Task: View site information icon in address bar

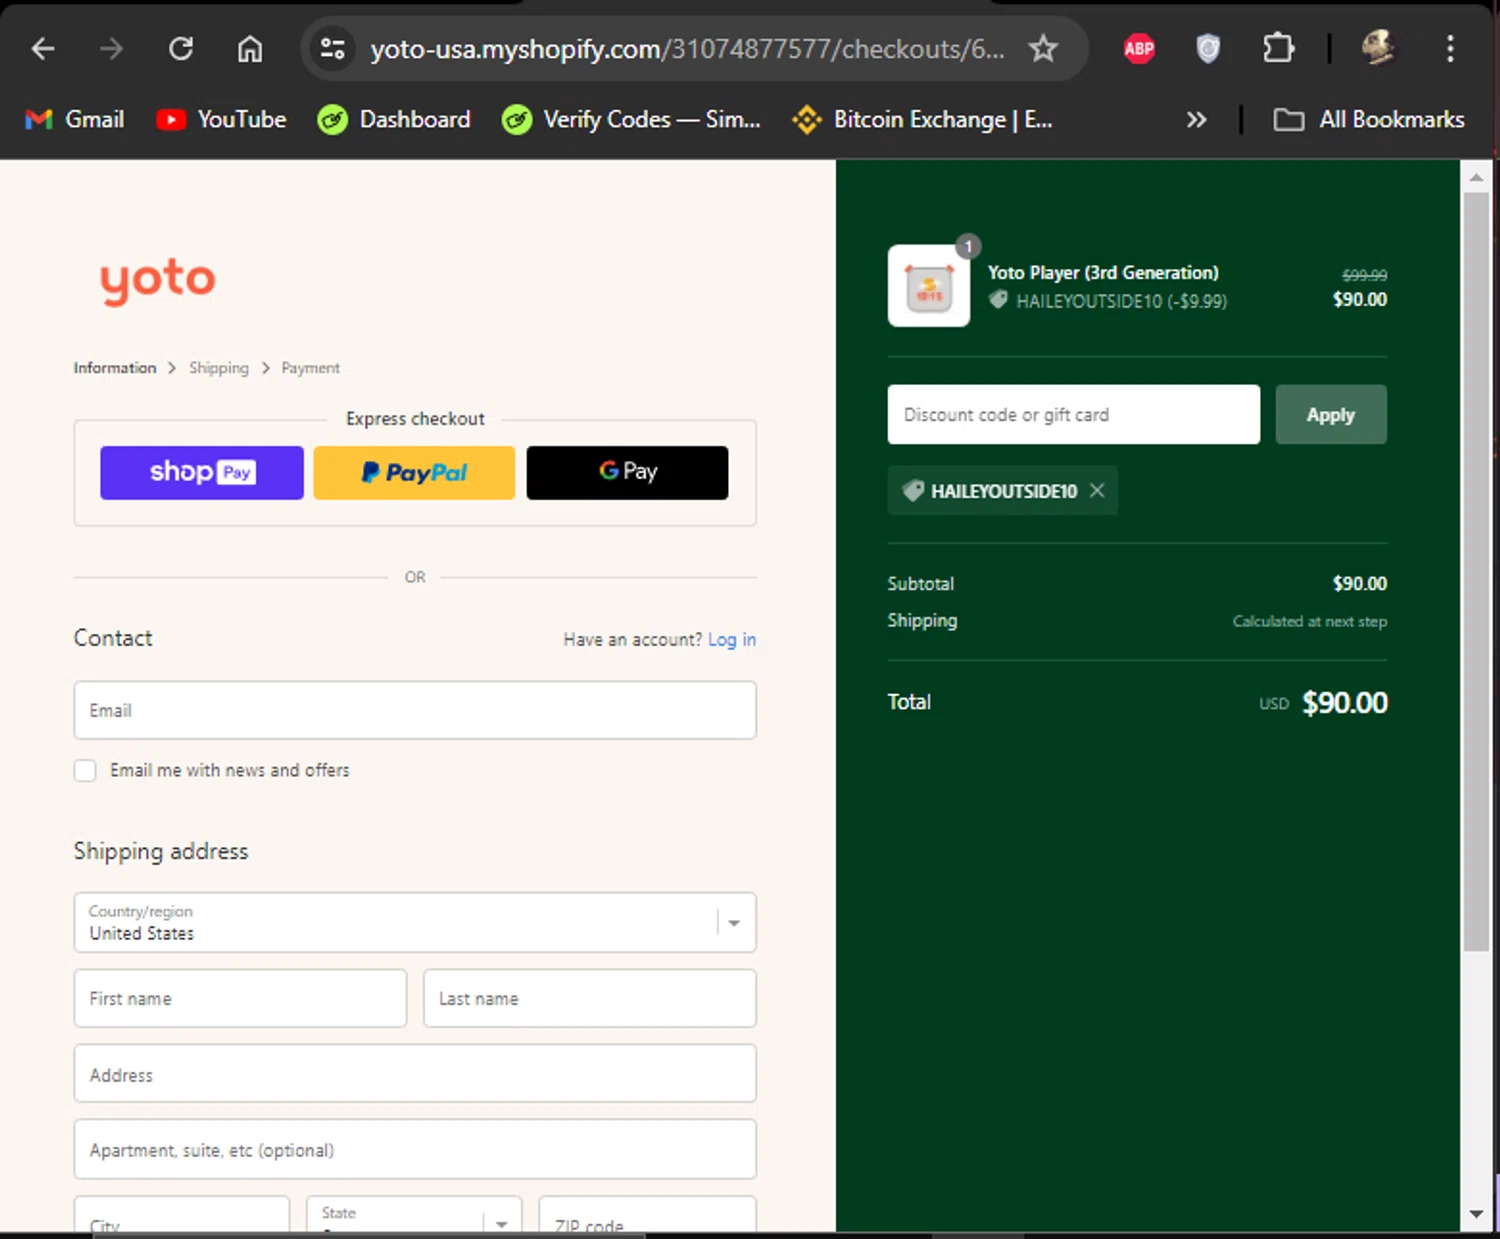Action: 333,48
